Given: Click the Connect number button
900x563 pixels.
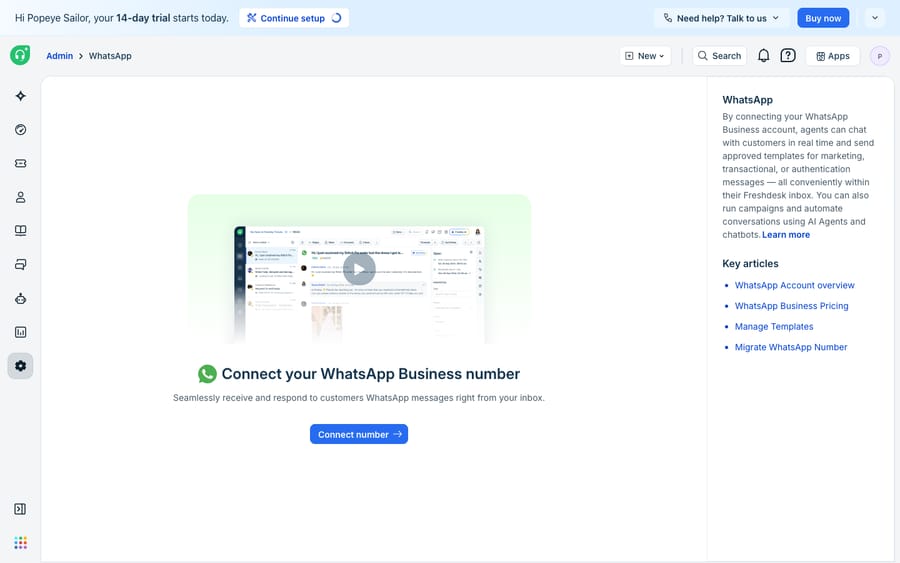Looking at the screenshot, I should coord(359,434).
